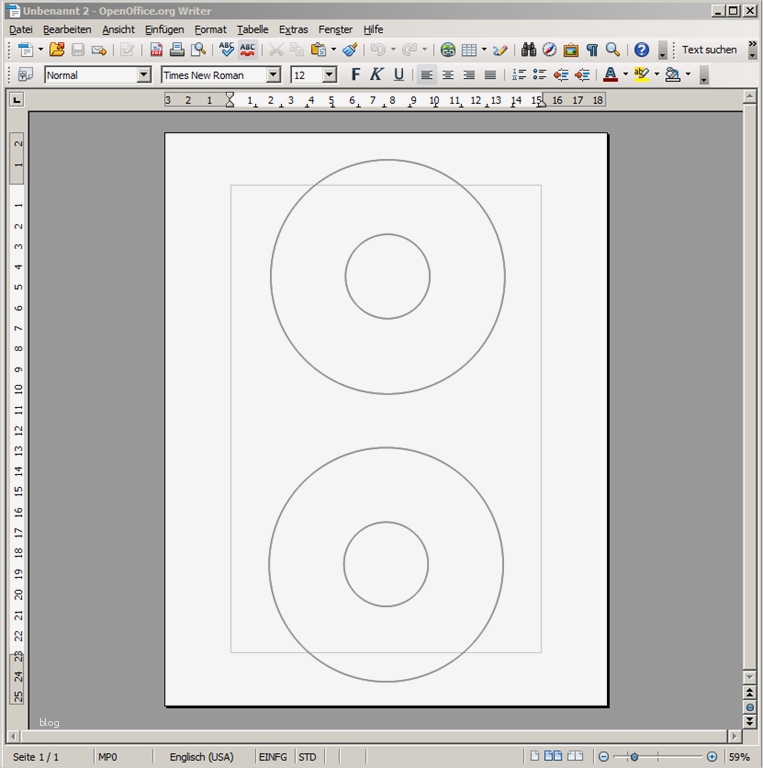Click the Navigator compass icon

pos(549,49)
